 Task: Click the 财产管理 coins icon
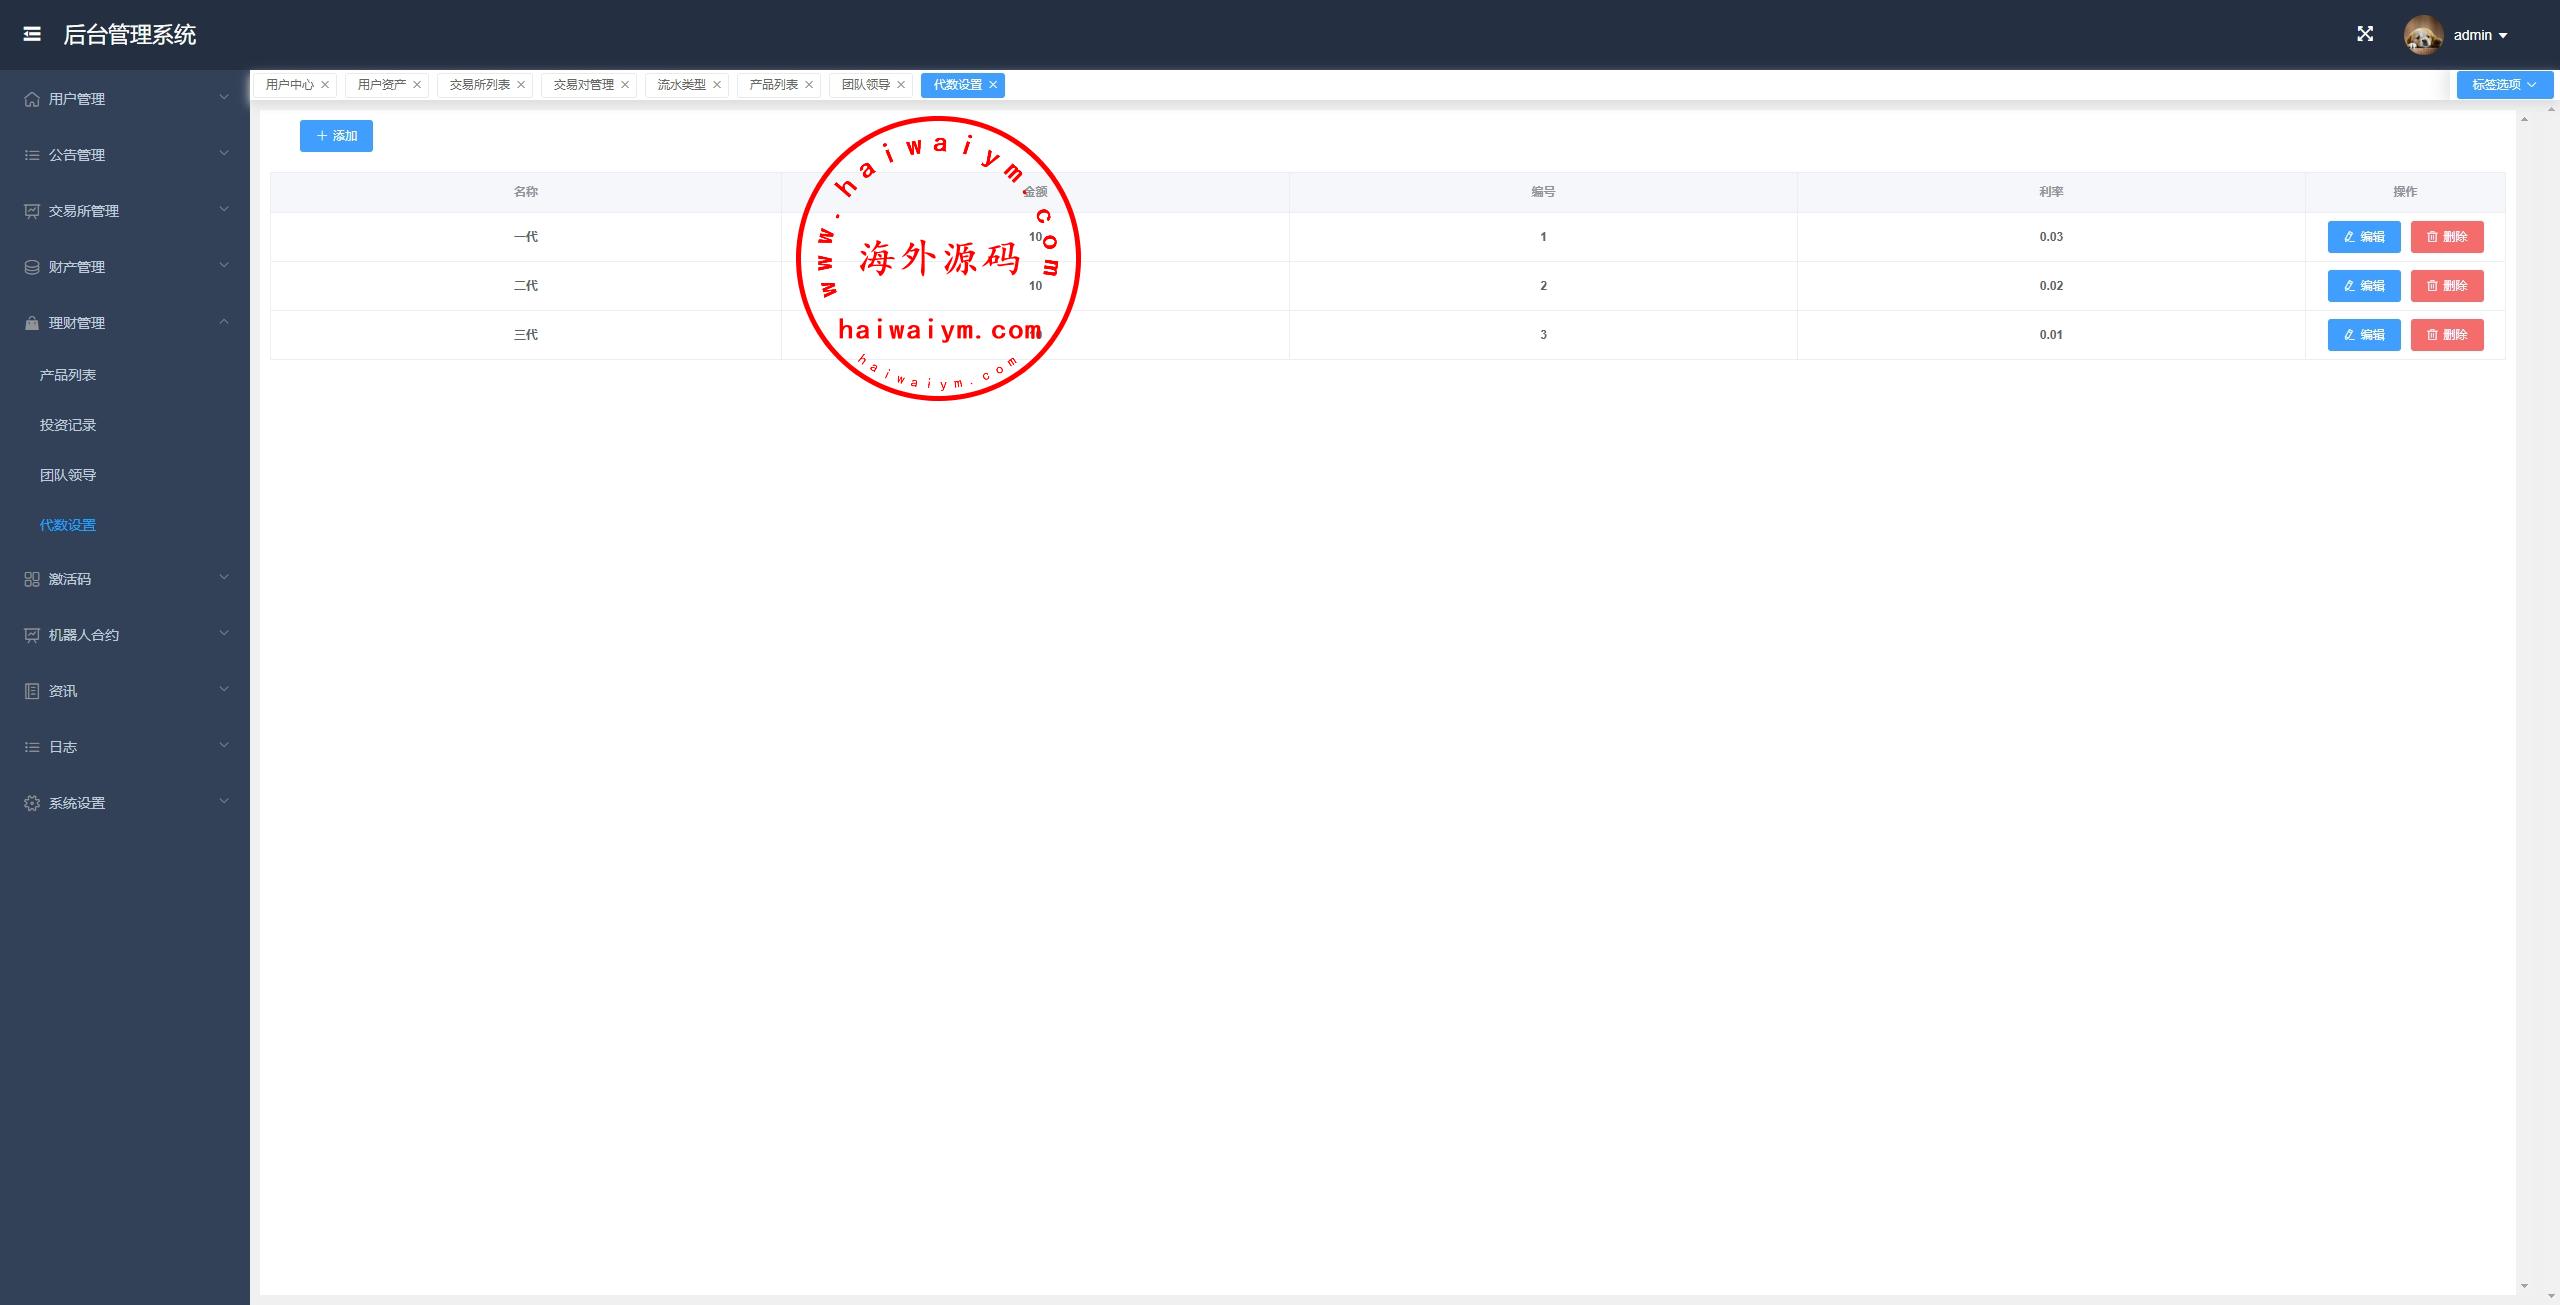pos(32,267)
